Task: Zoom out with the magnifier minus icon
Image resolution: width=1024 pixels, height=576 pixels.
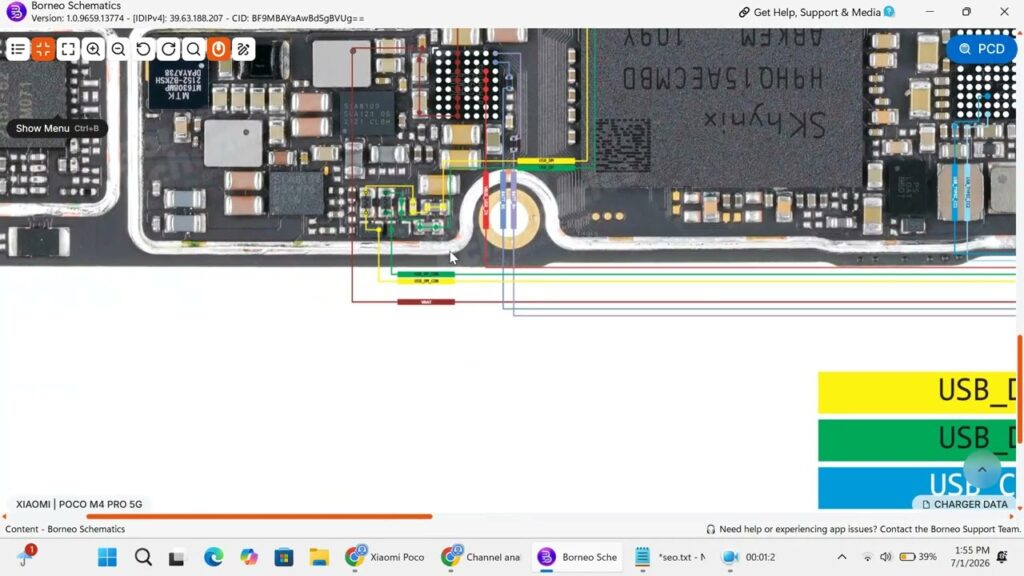Action: 118,49
